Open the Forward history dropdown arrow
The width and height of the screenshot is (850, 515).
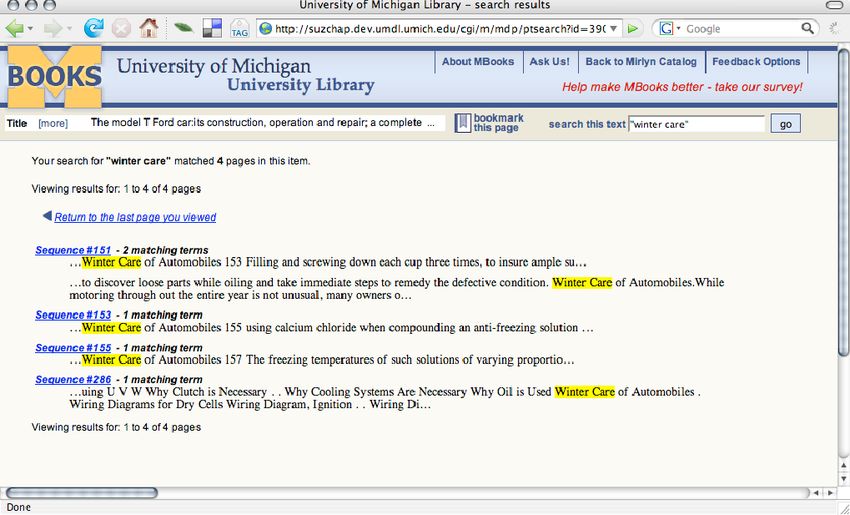coord(69,29)
